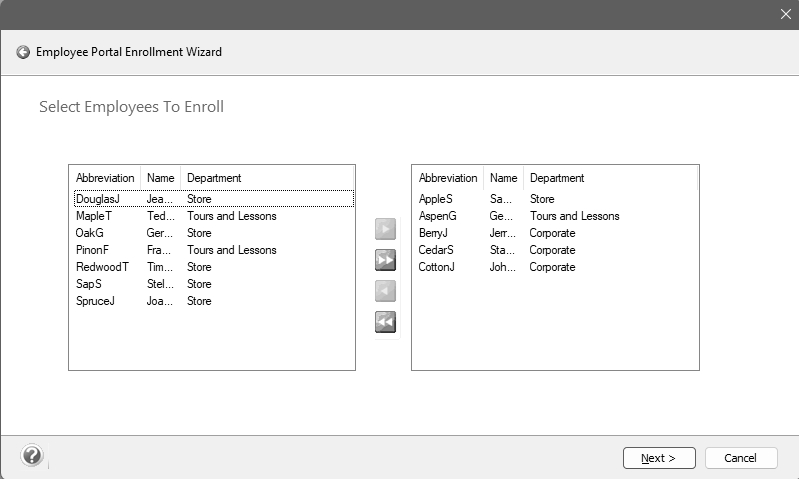Select the AspenG row in right list
Screen dimensions: 799x479
[438, 216]
